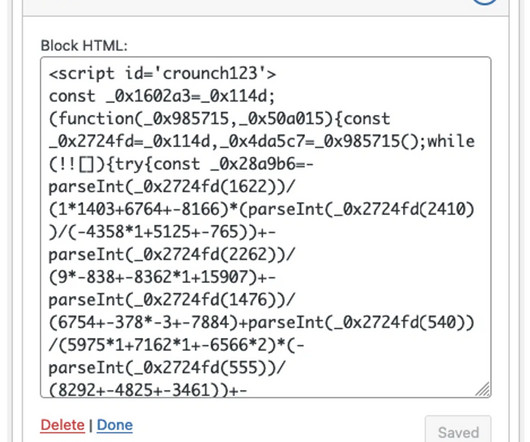Click the parseInt(_0x2724fd(1476)) line
The width and height of the screenshot is (530, 442).
click(172, 300)
